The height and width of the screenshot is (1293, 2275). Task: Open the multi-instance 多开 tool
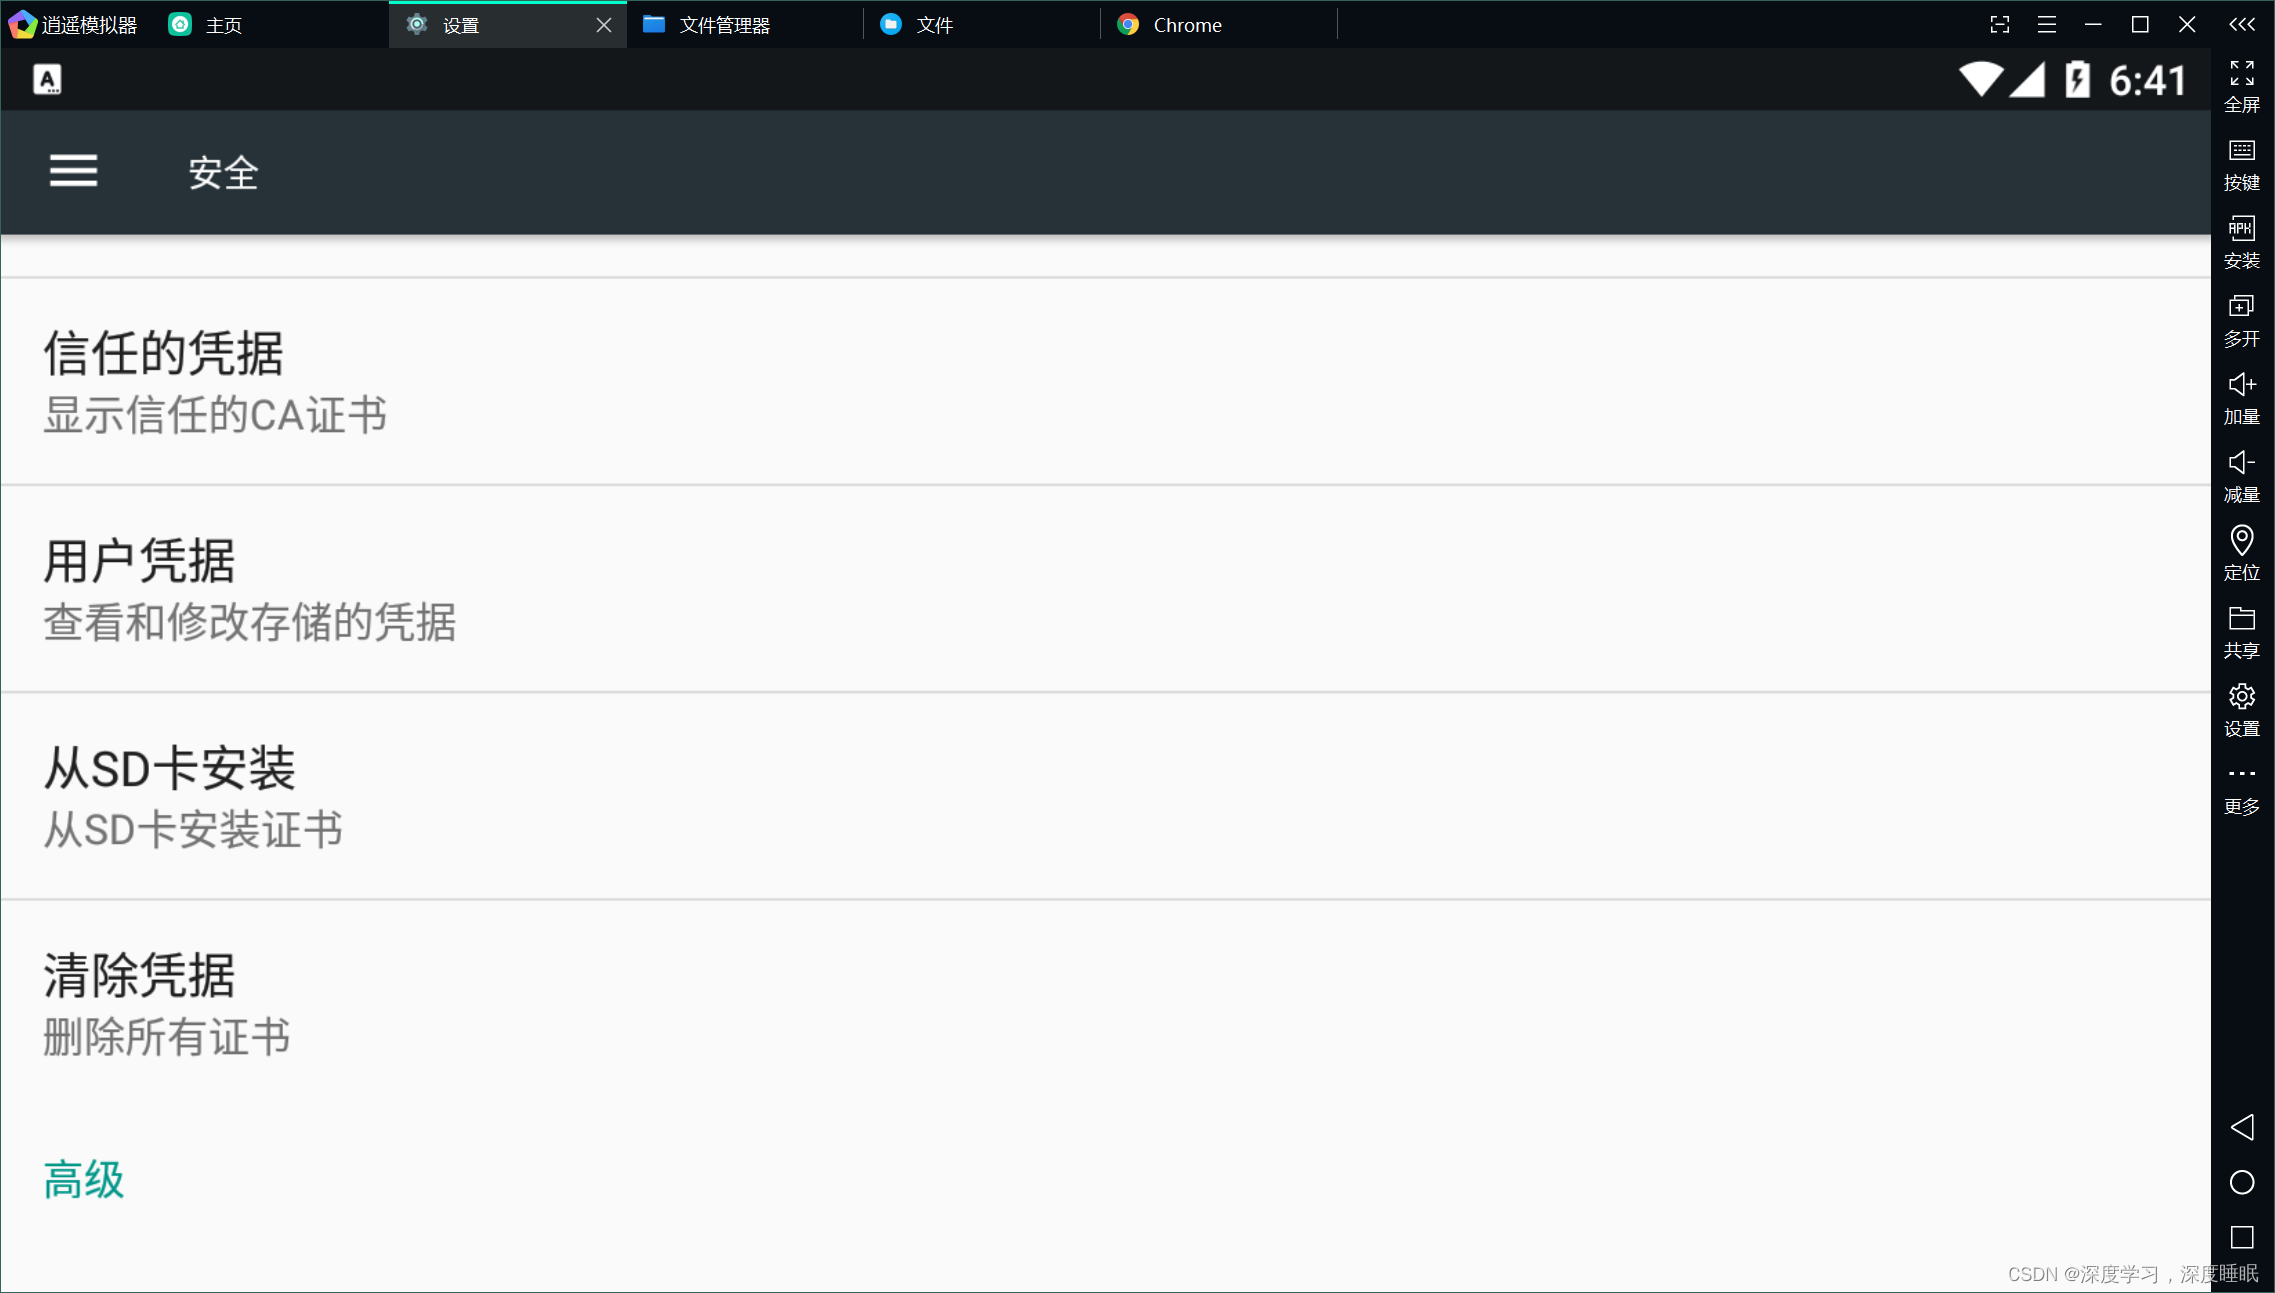(2241, 319)
